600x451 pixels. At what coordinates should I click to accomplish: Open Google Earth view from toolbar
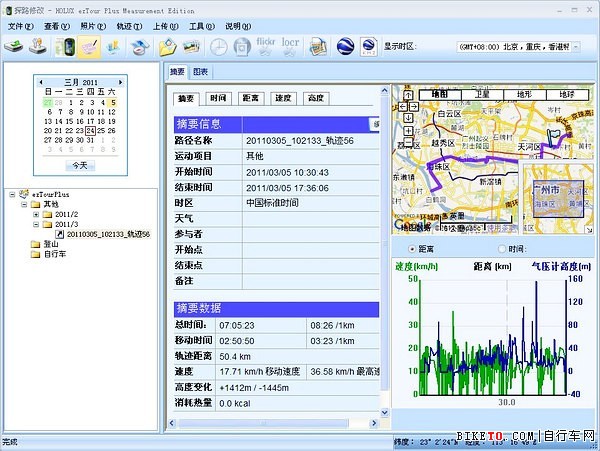click(345, 46)
